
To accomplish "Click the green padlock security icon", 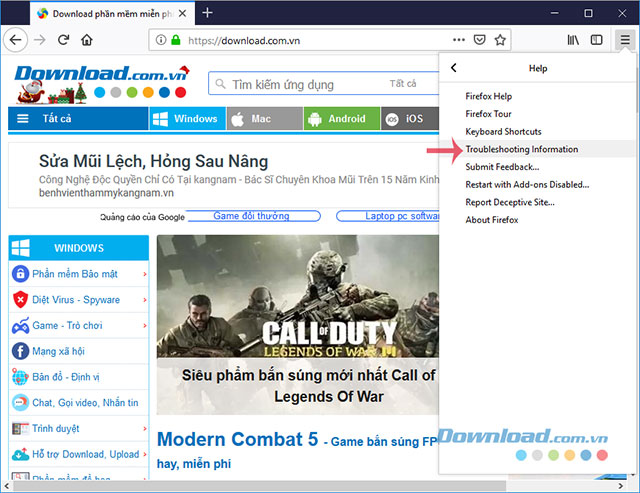I will (x=176, y=40).
